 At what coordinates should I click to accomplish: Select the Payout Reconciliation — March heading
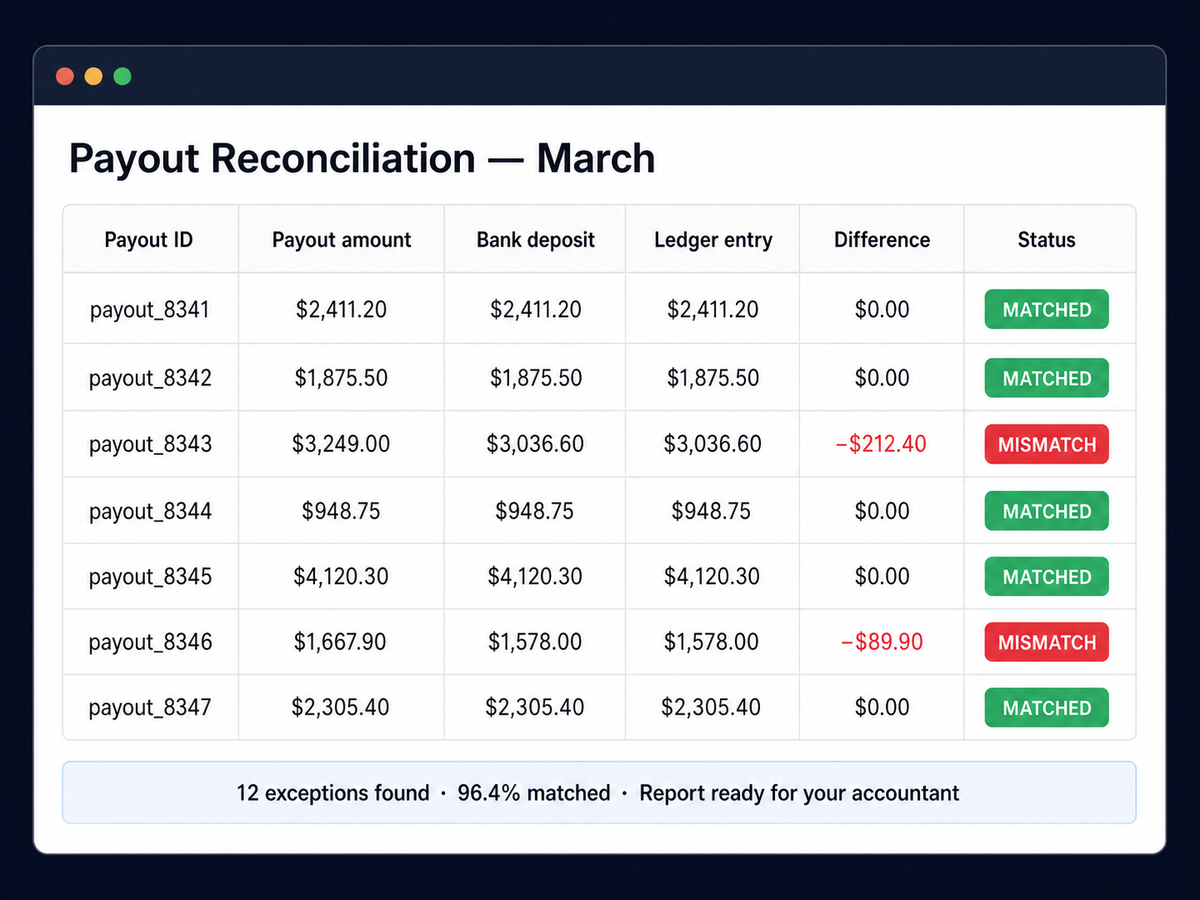[362, 158]
